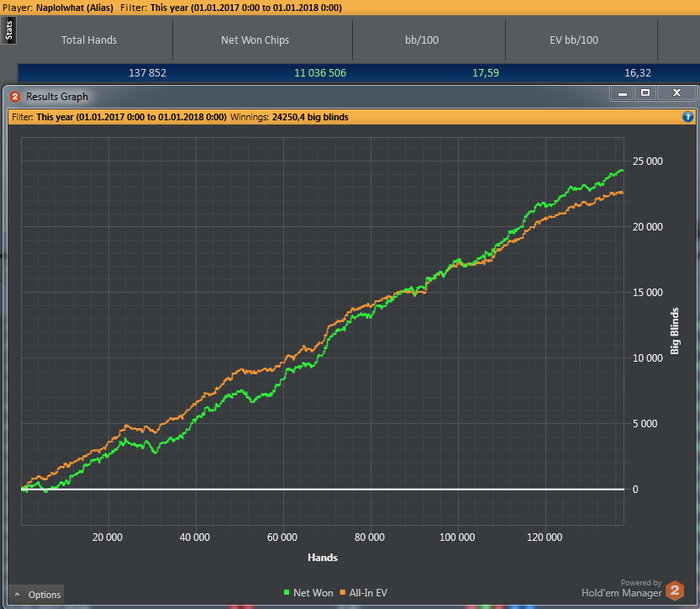Click the Results Graph title text

57,96
